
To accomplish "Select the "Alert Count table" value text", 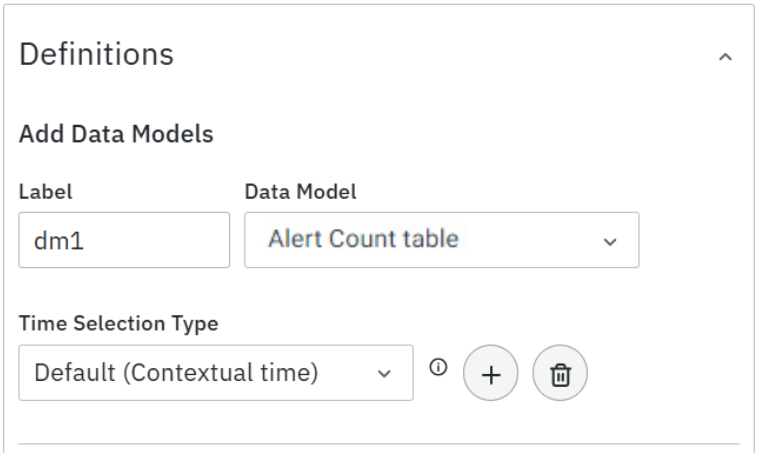I will click(363, 239).
